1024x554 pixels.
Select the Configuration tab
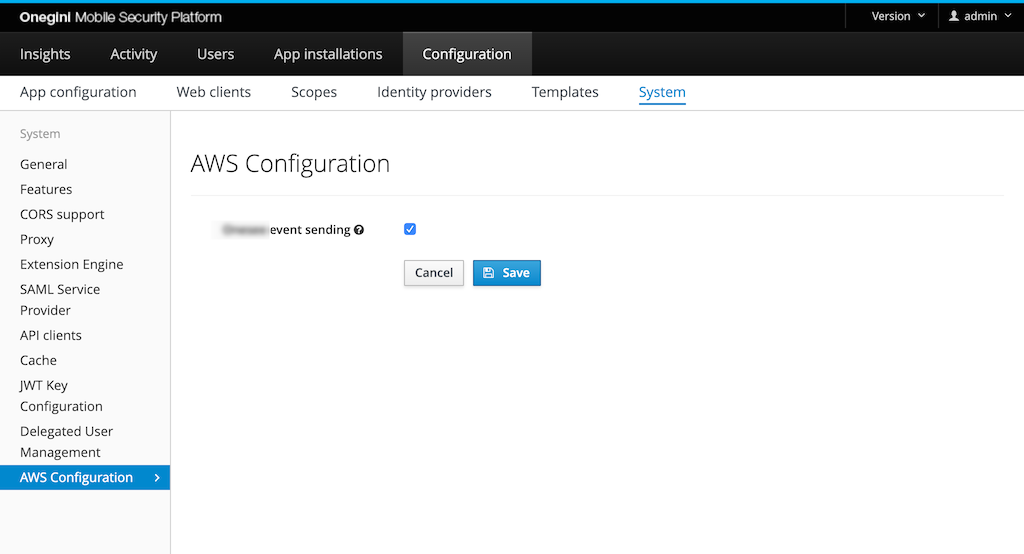[467, 54]
